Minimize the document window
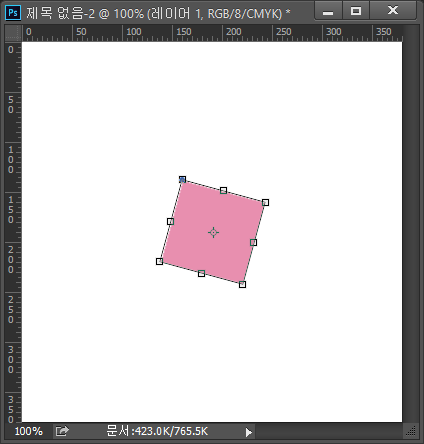 click(328, 11)
